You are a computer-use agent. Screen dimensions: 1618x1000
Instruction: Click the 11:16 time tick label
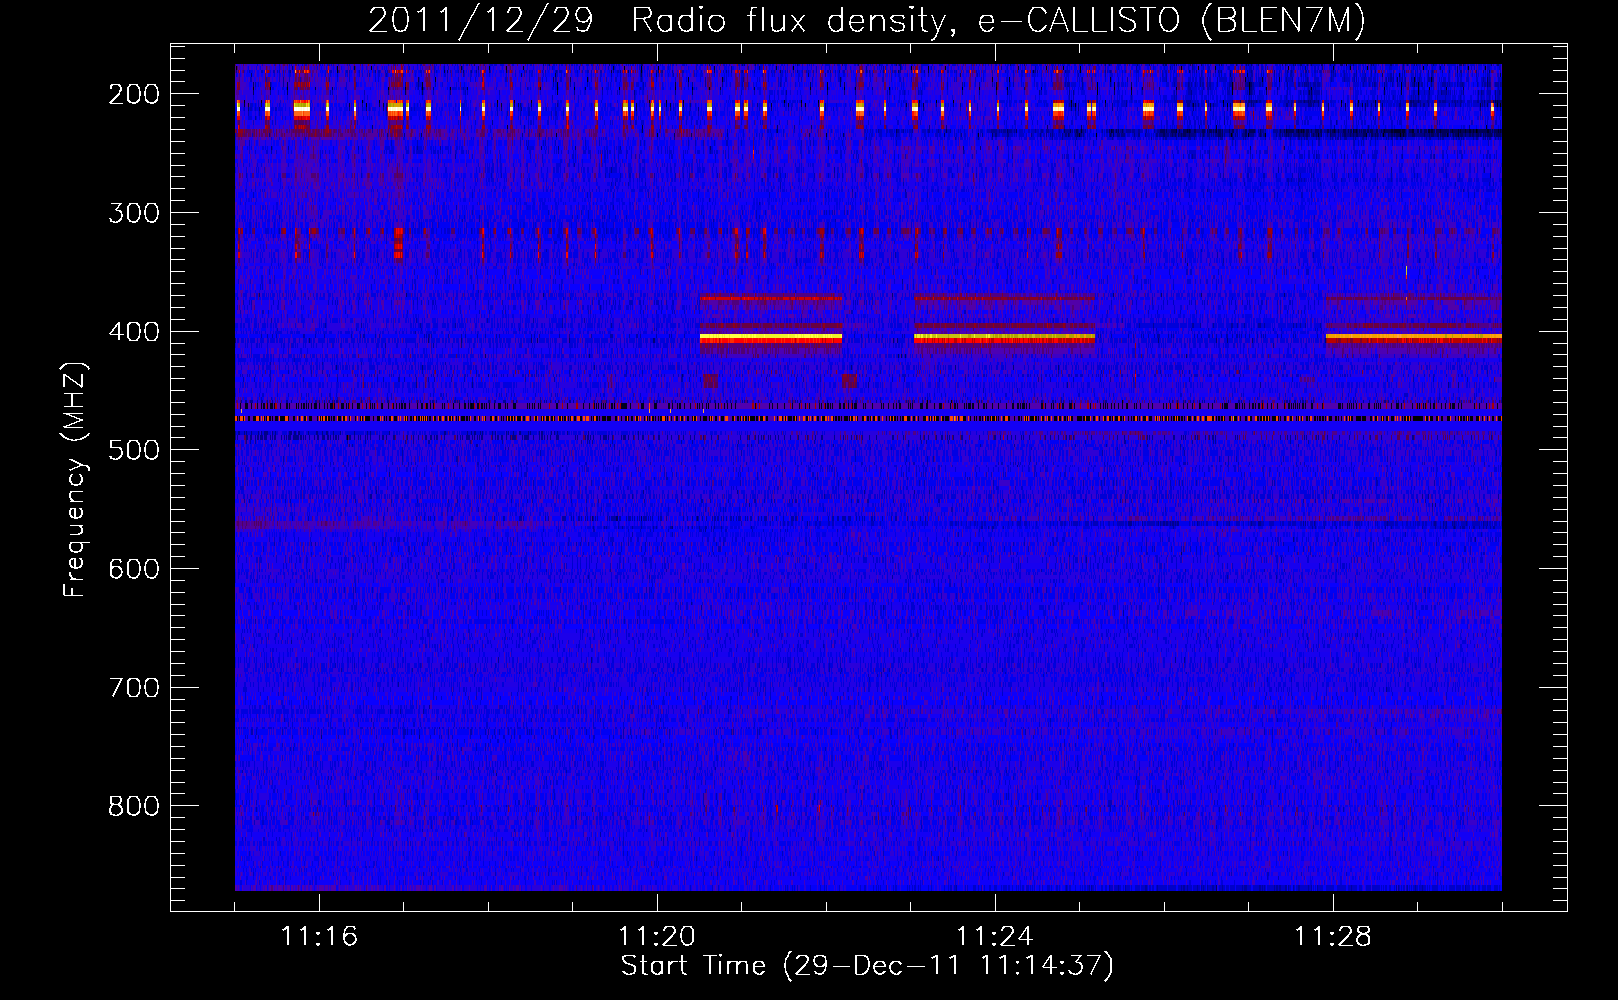pos(319,937)
